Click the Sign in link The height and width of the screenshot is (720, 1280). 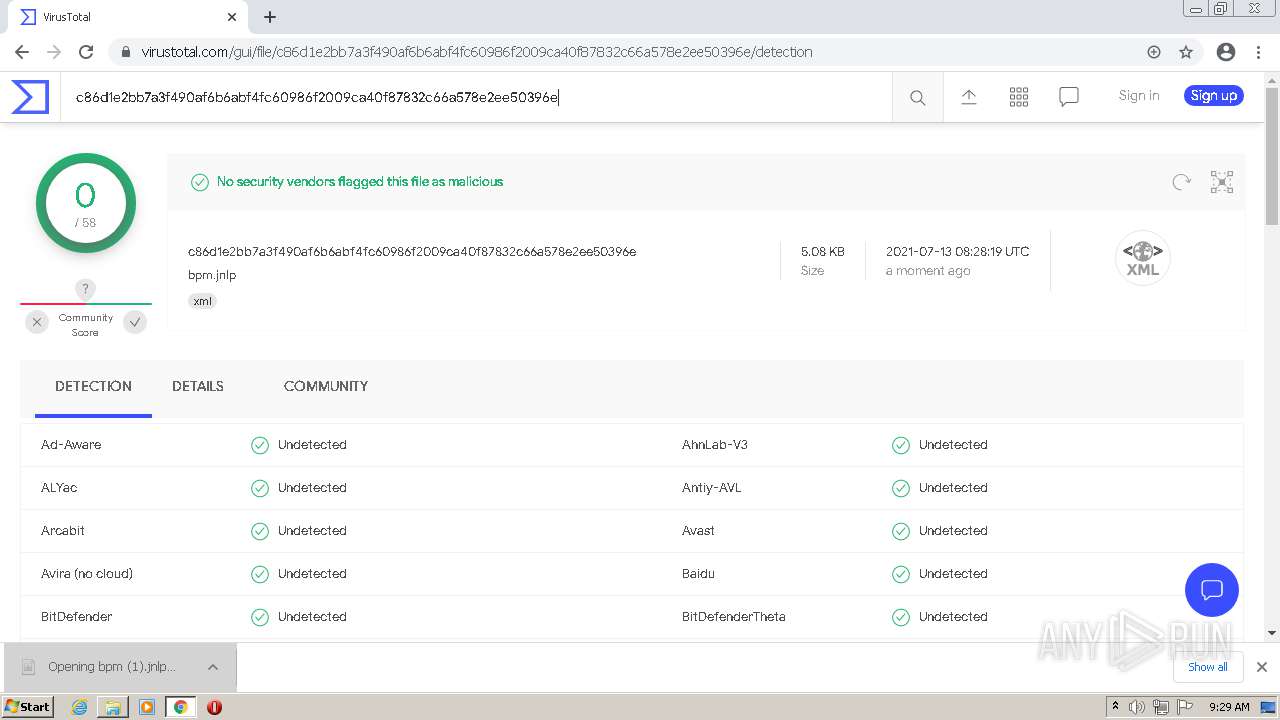coord(1139,96)
